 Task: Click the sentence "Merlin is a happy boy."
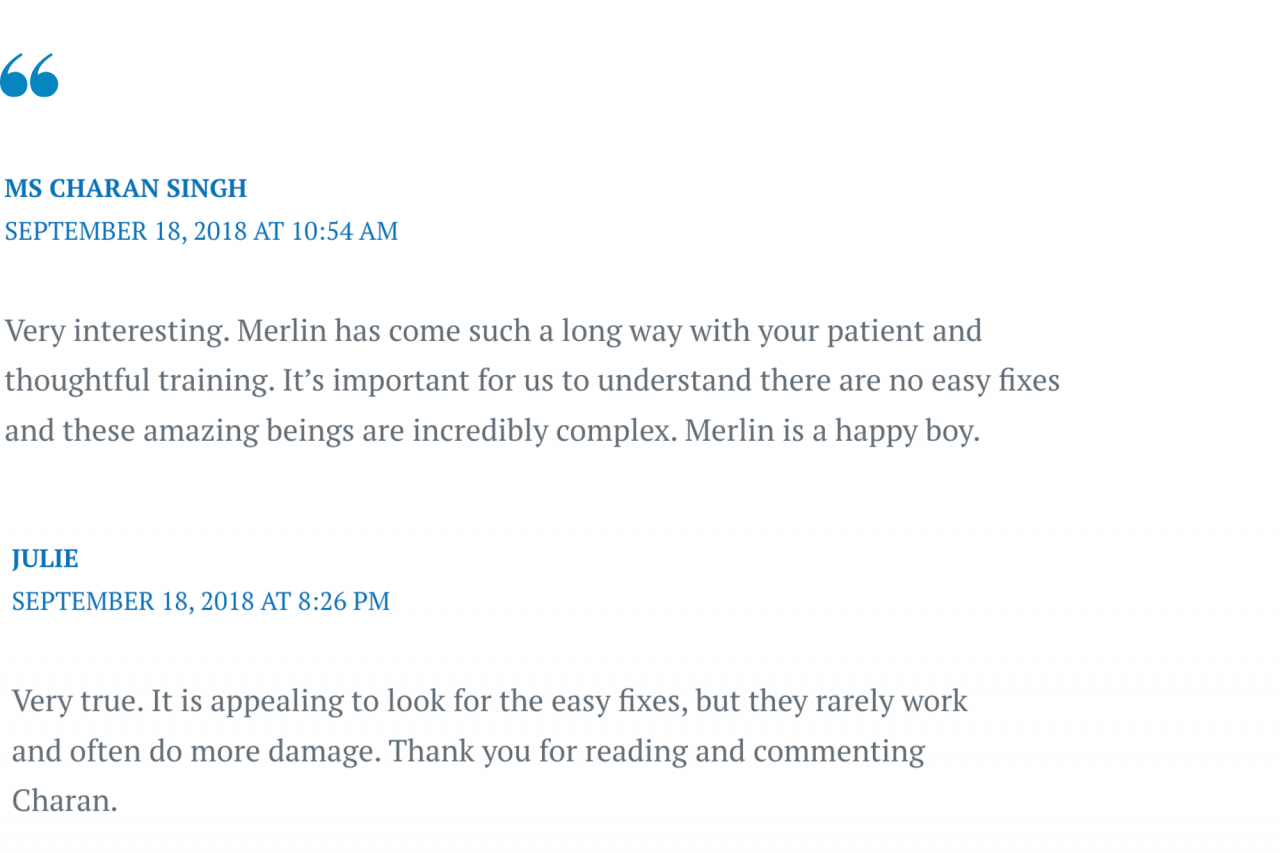(831, 430)
